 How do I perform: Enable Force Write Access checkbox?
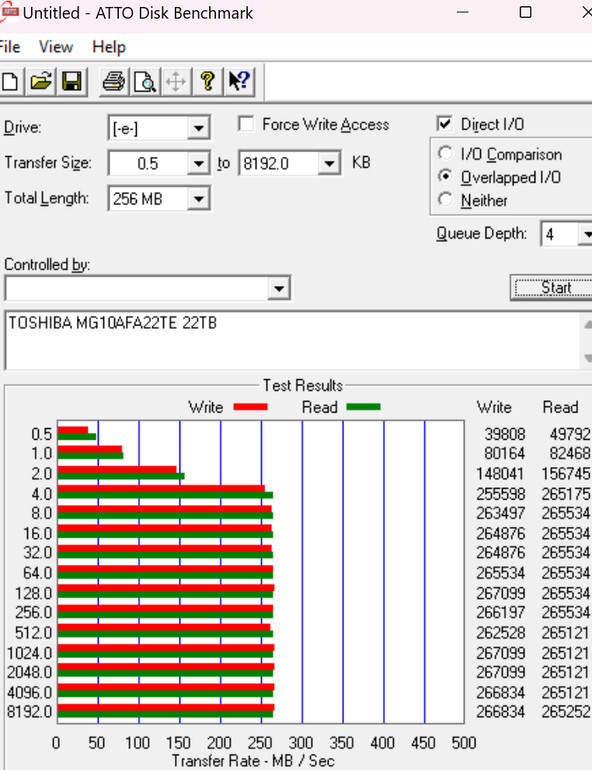click(246, 124)
